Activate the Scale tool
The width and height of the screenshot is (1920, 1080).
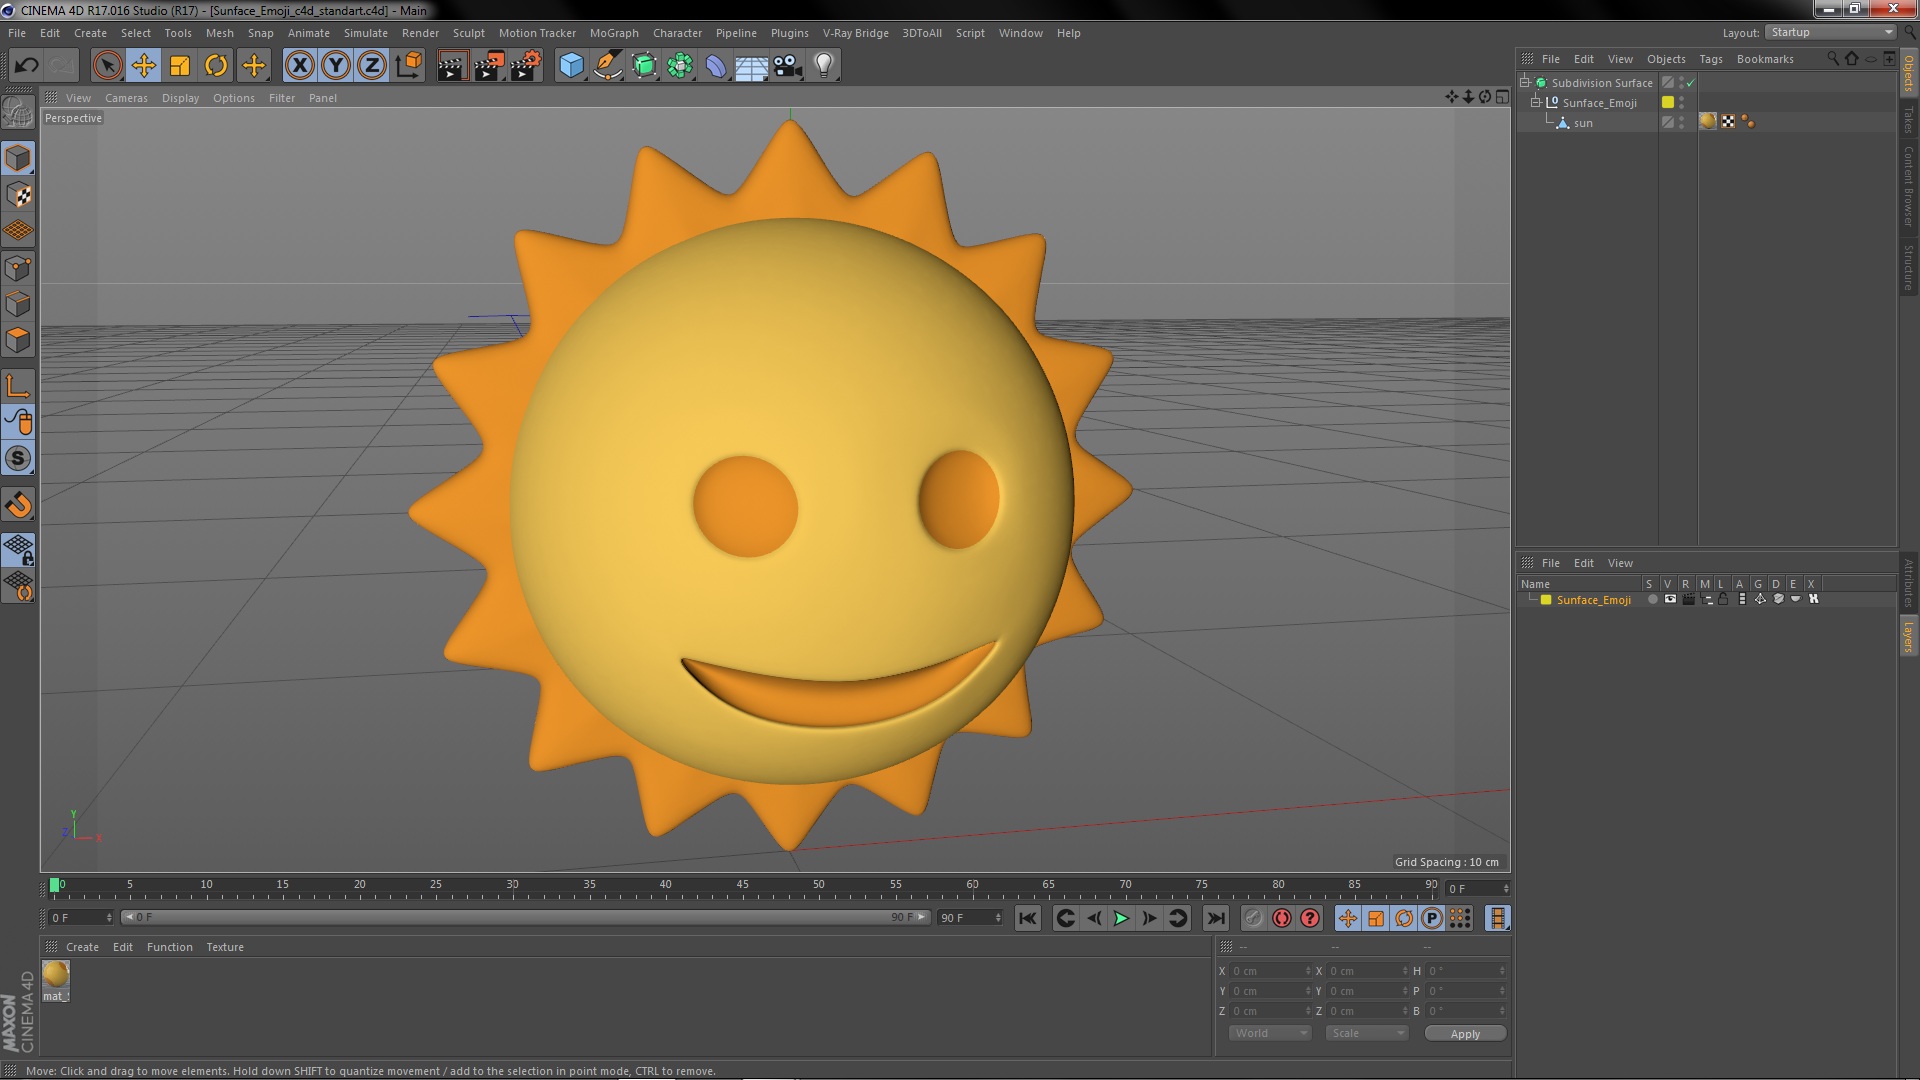coord(180,66)
